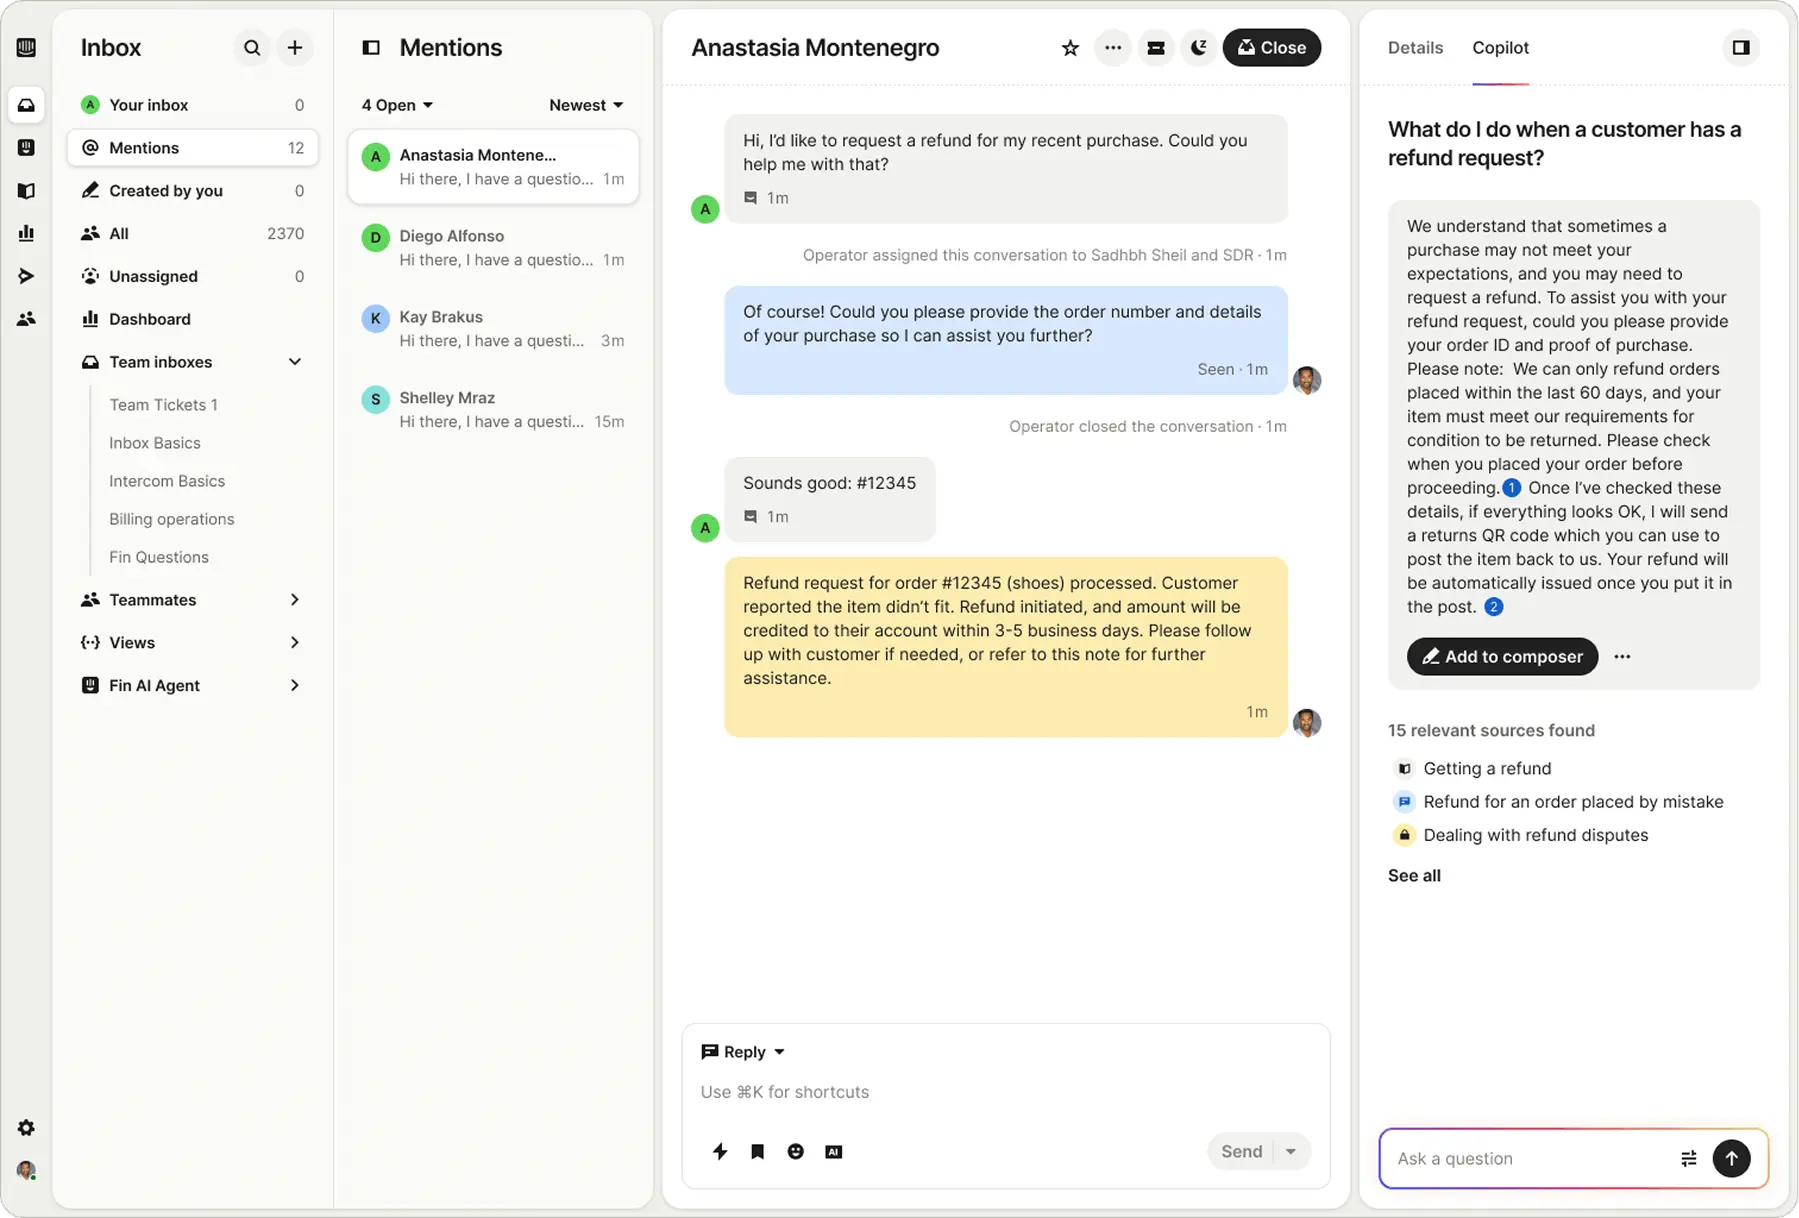Open Send options dropdown arrow
Viewport: 1799px width, 1218px height.
tap(1291, 1152)
